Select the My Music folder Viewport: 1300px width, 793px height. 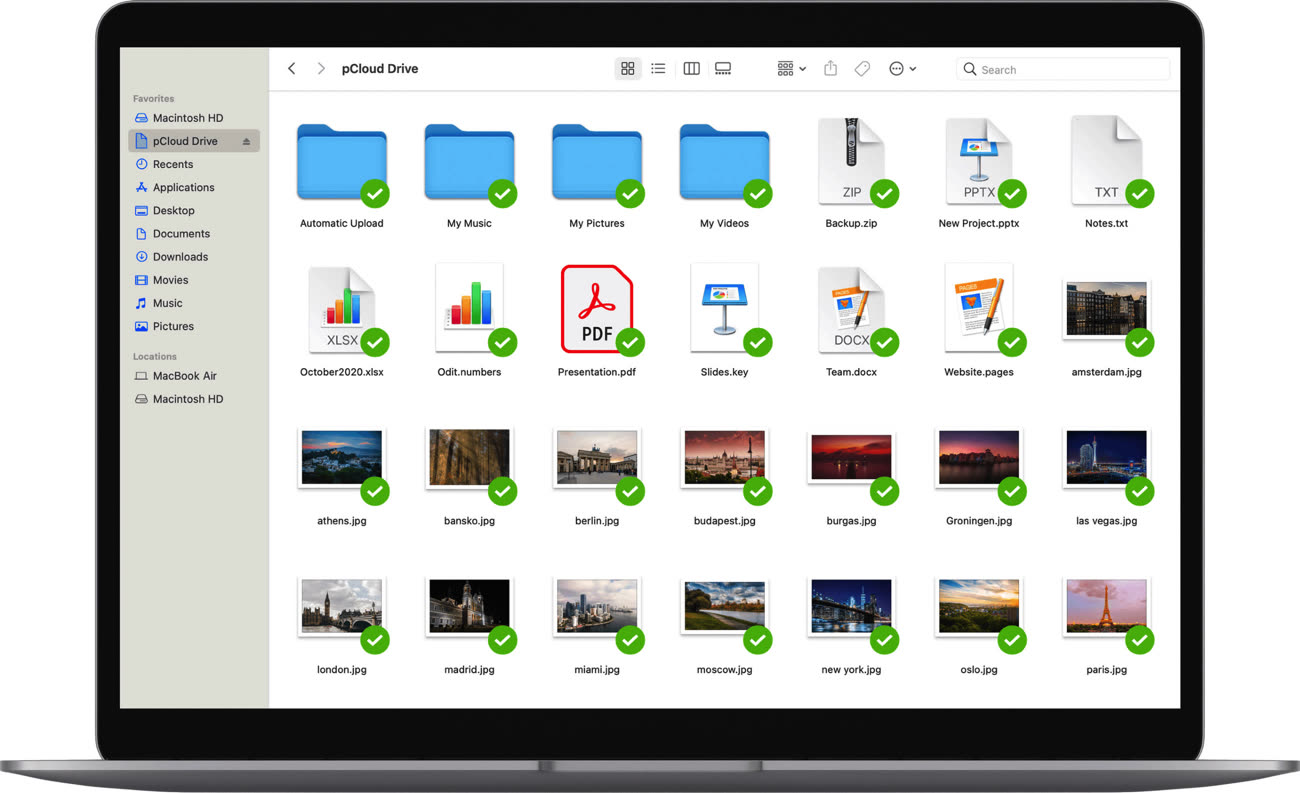click(x=469, y=163)
